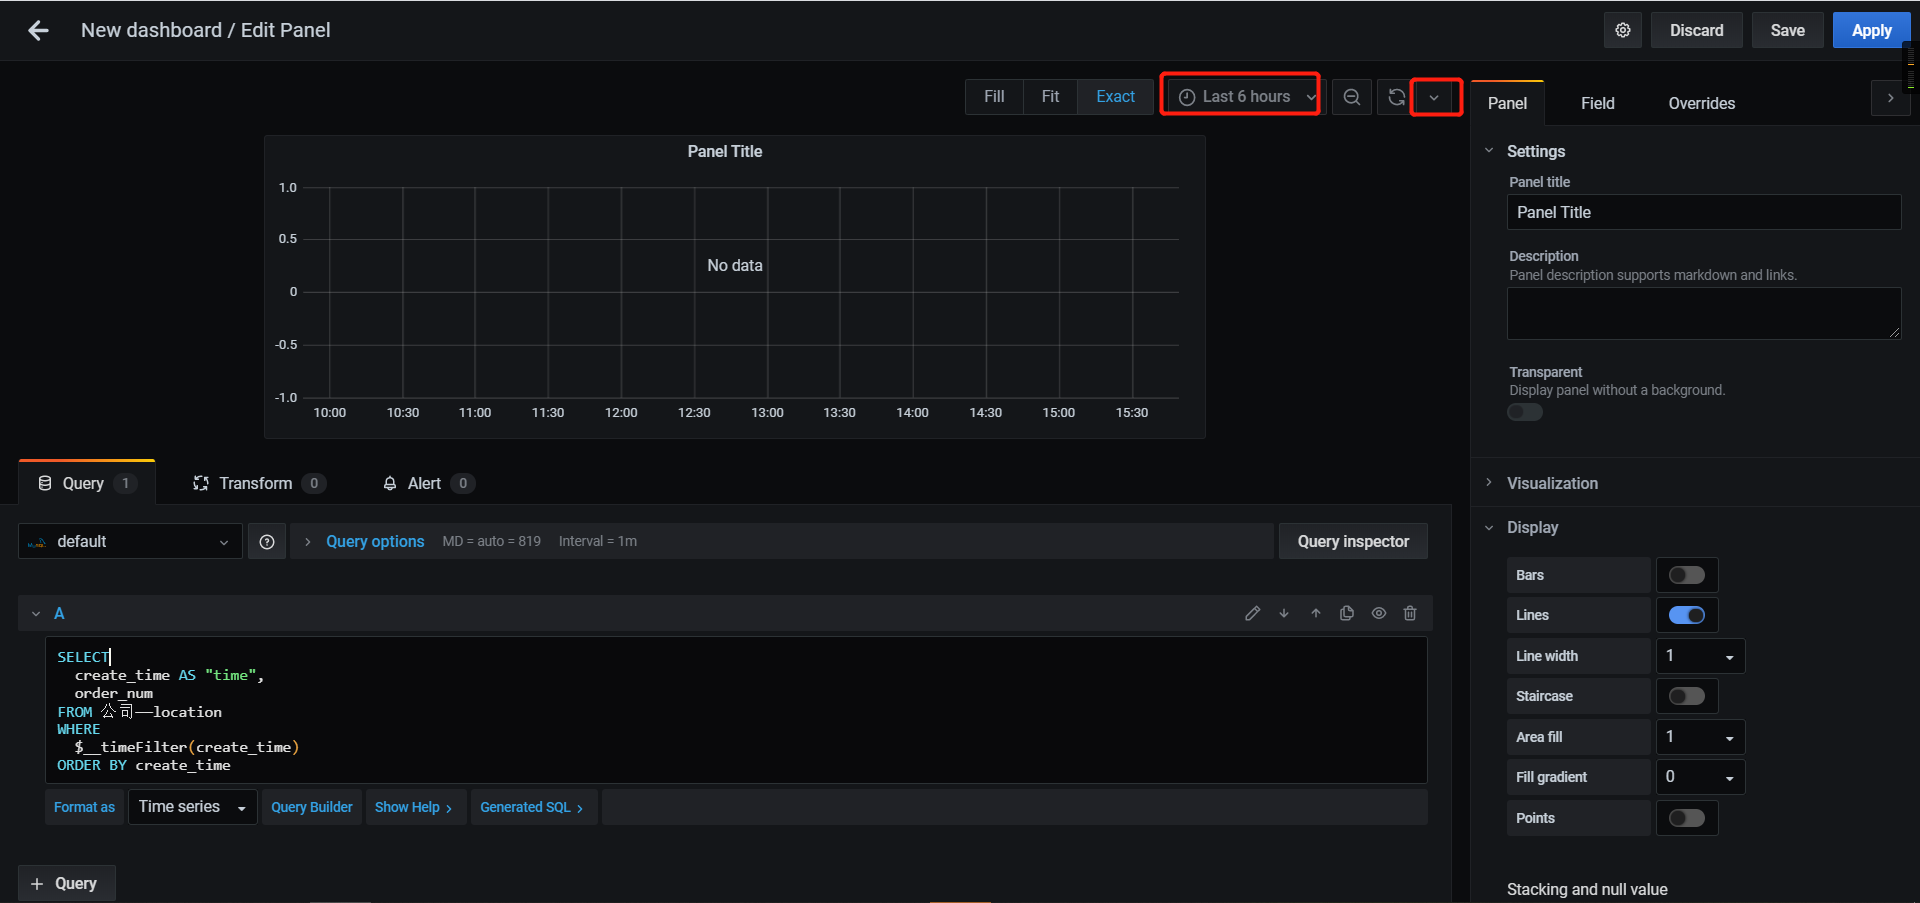The height and width of the screenshot is (903, 1920).
Task: Open the Field tab
Action: pos(1596,103)
